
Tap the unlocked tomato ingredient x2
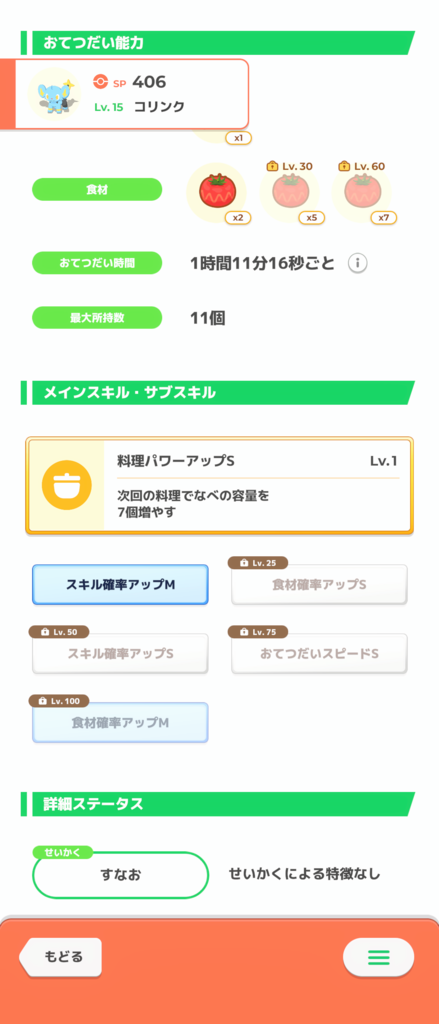(x=217, y=193)
